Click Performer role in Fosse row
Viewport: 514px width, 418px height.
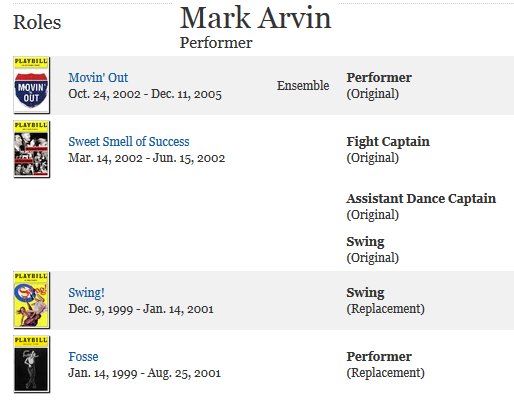click(x=379, y=356)
